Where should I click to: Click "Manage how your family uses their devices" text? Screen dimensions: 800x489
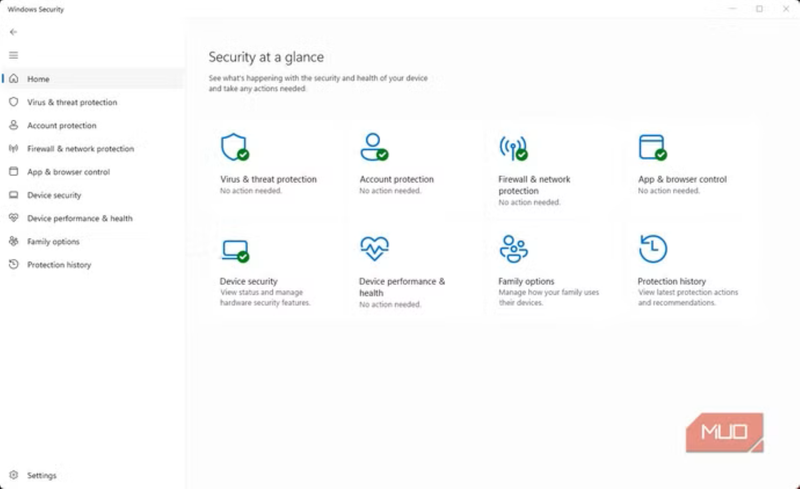[x=549, y=298]
